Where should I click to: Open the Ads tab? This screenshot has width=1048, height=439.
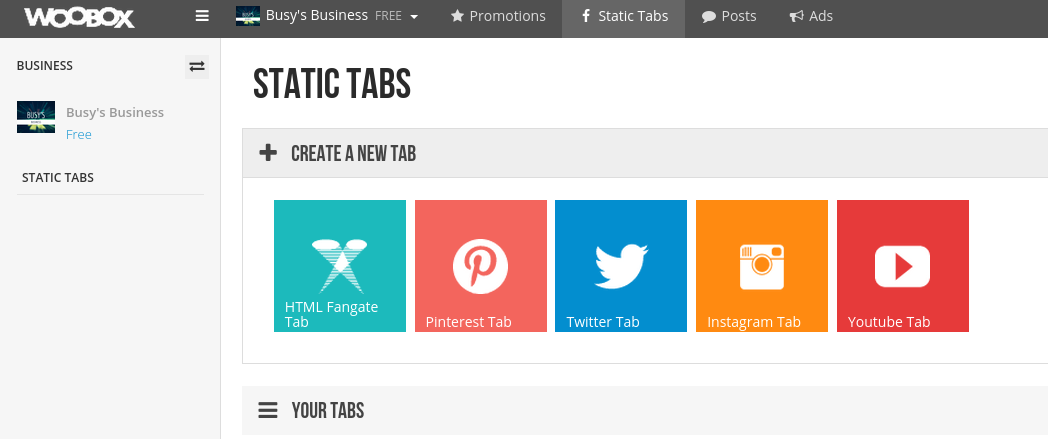[x=811, y=16]
